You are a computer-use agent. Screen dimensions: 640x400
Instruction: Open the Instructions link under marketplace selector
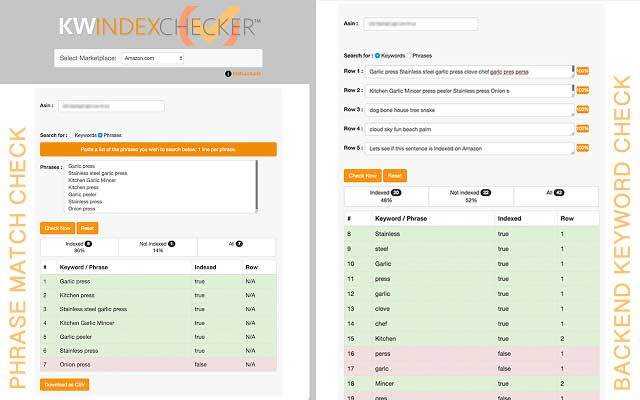[x=247, y=74]
